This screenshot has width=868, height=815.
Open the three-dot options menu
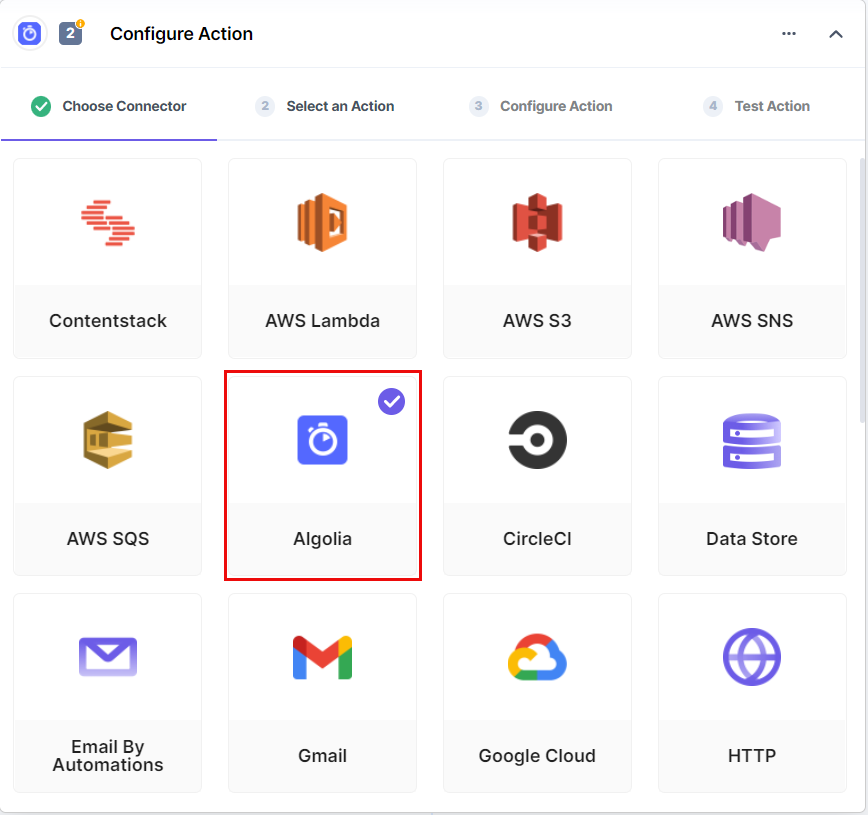[789, 33]
